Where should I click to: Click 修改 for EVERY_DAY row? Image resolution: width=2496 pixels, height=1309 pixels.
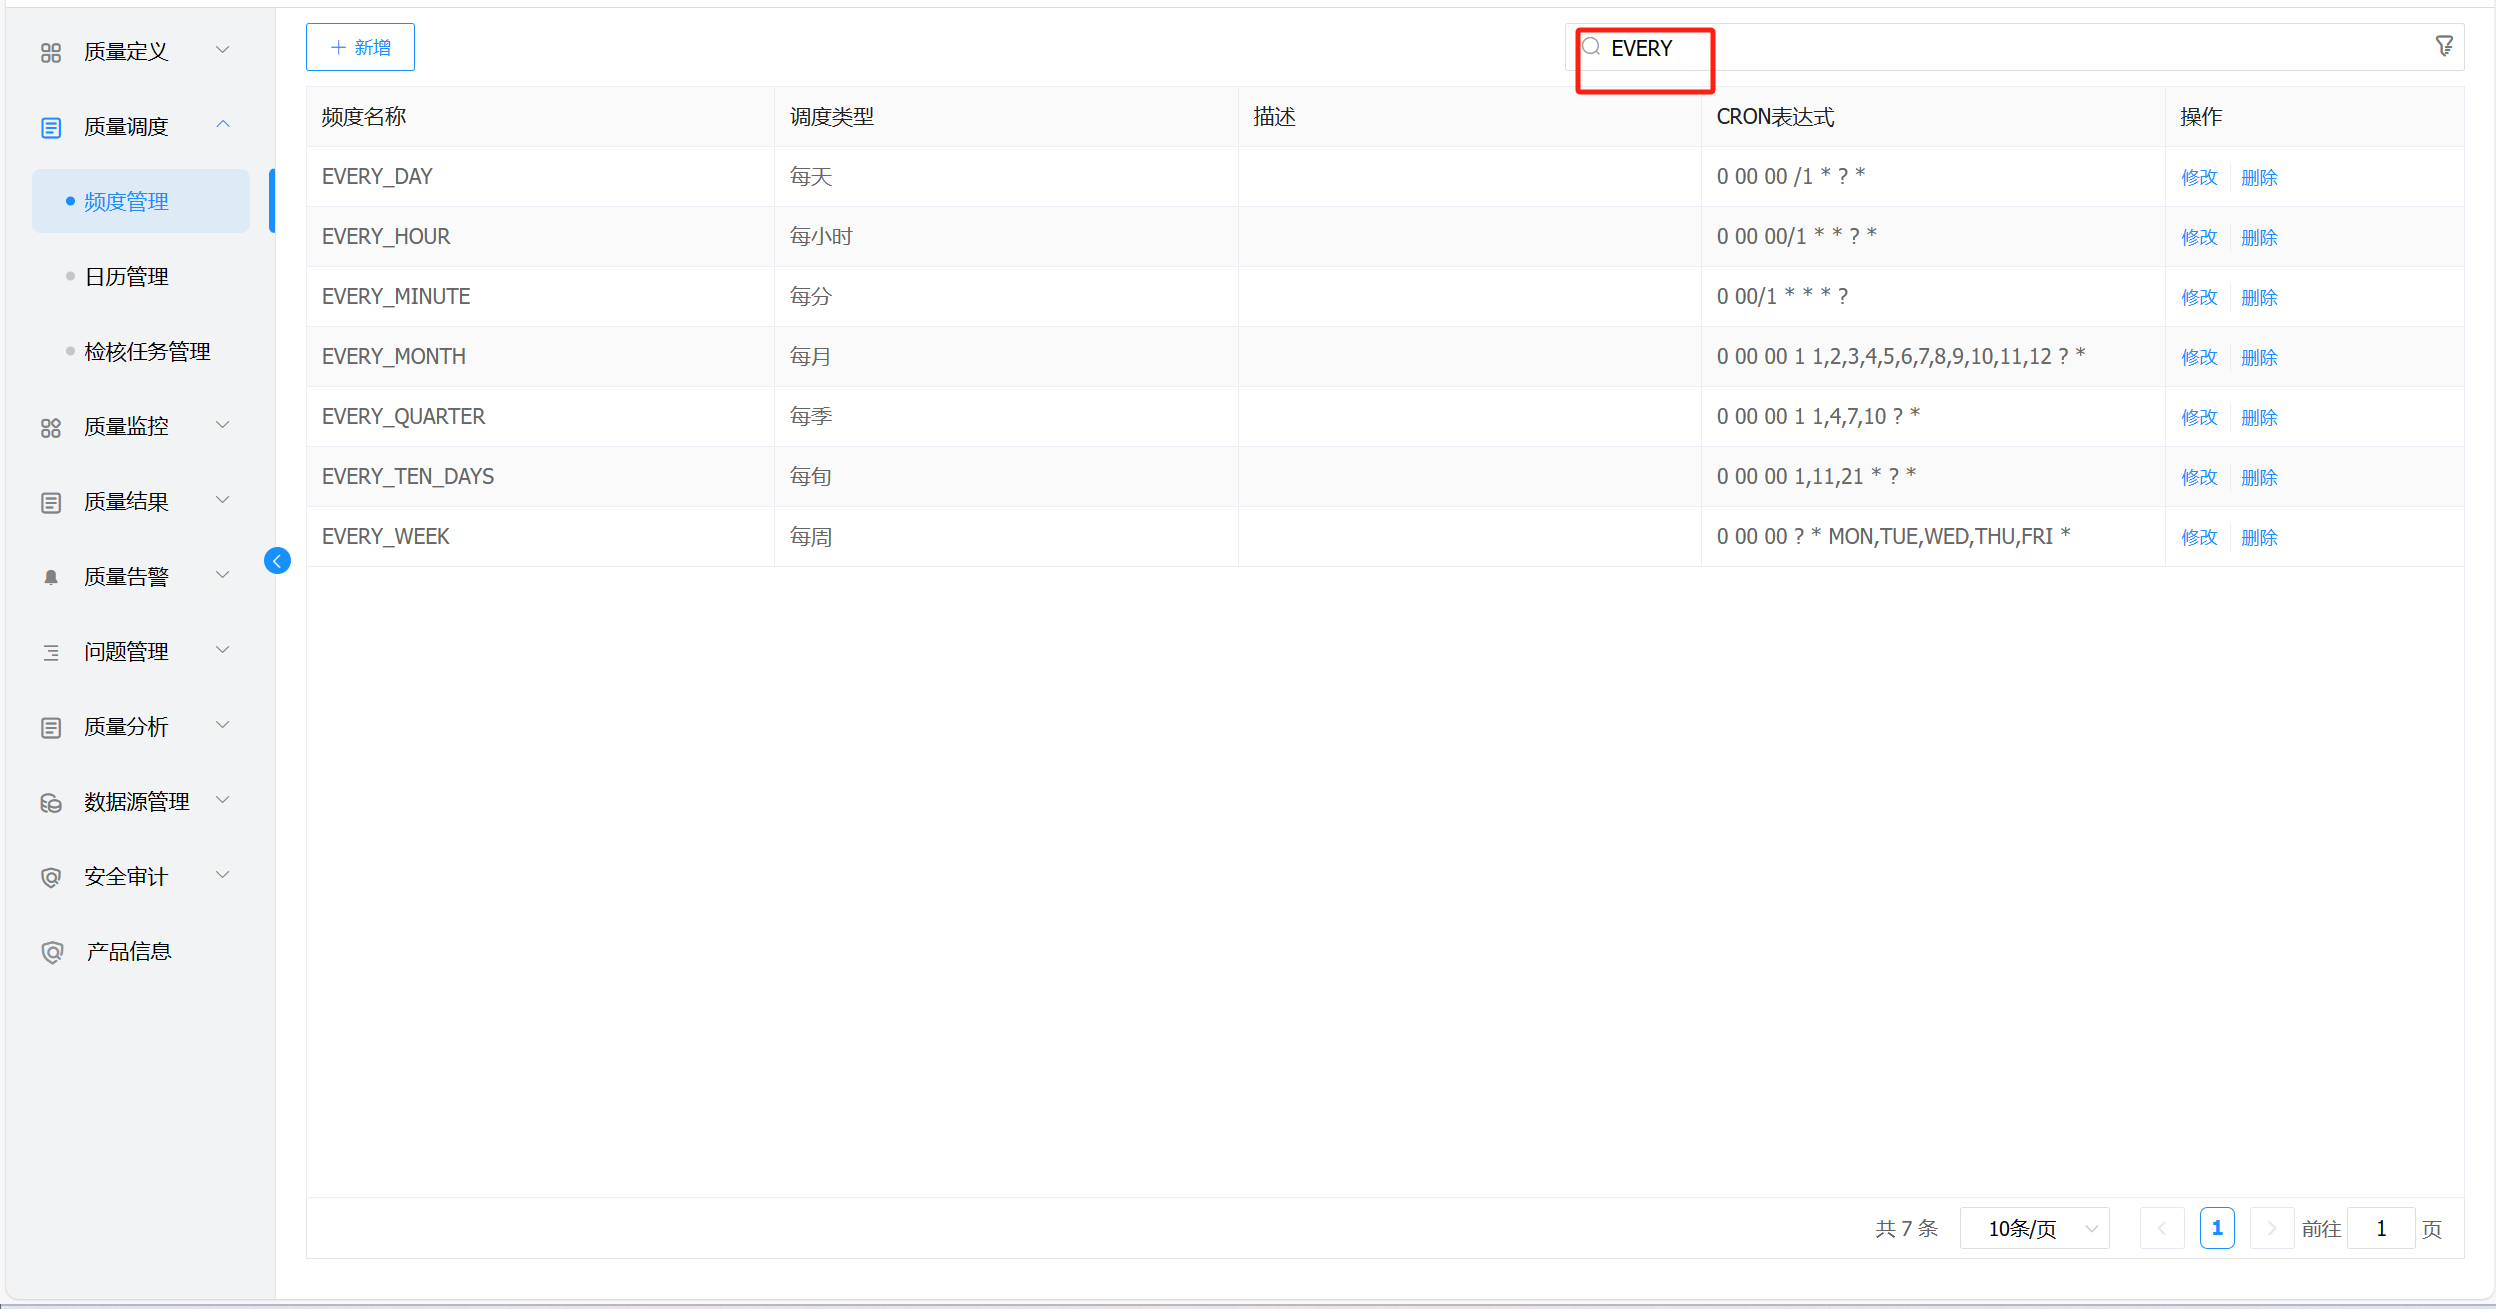tap(2199, 177)
